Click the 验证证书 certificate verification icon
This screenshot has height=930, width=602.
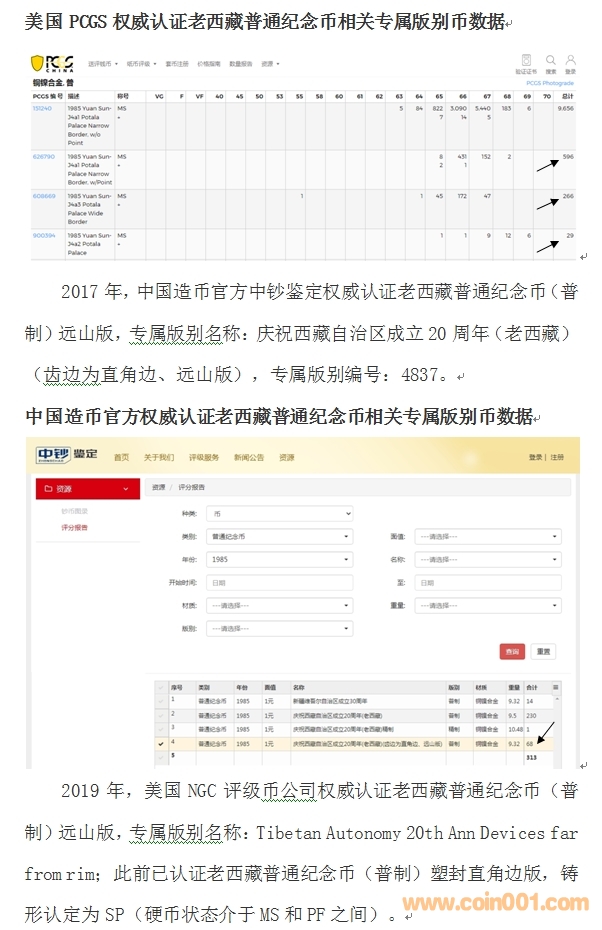pyautogui.click(x=526, y=61)
